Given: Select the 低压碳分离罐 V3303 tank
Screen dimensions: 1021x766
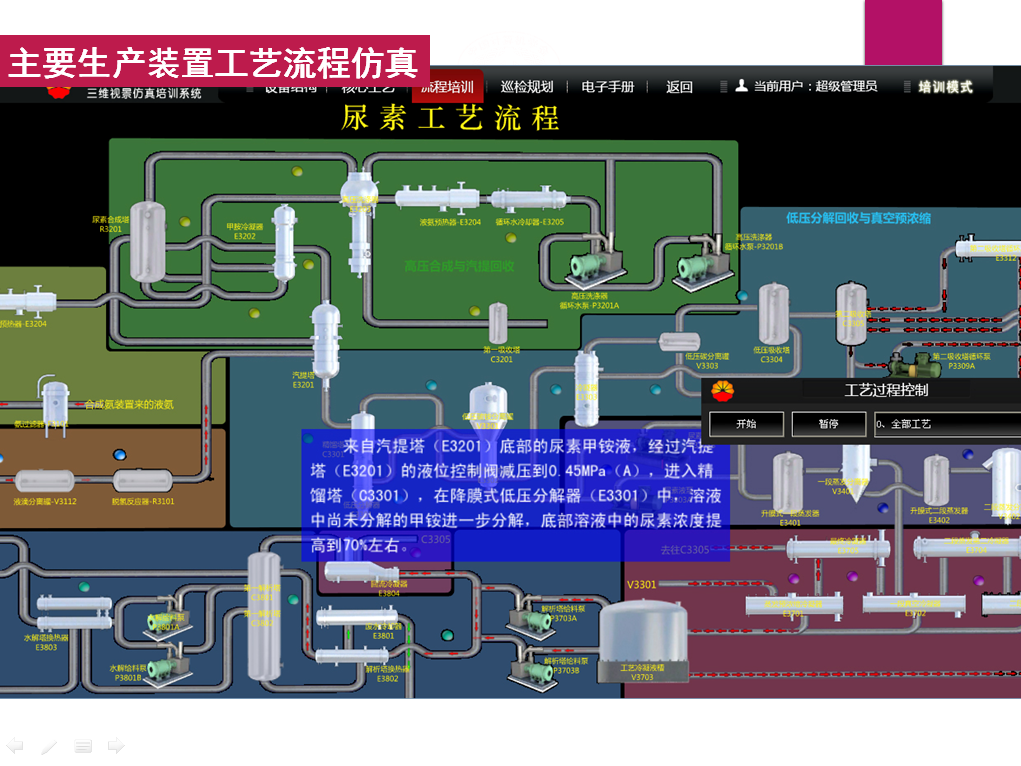Looking at the screenshot, I should point(680,342).
